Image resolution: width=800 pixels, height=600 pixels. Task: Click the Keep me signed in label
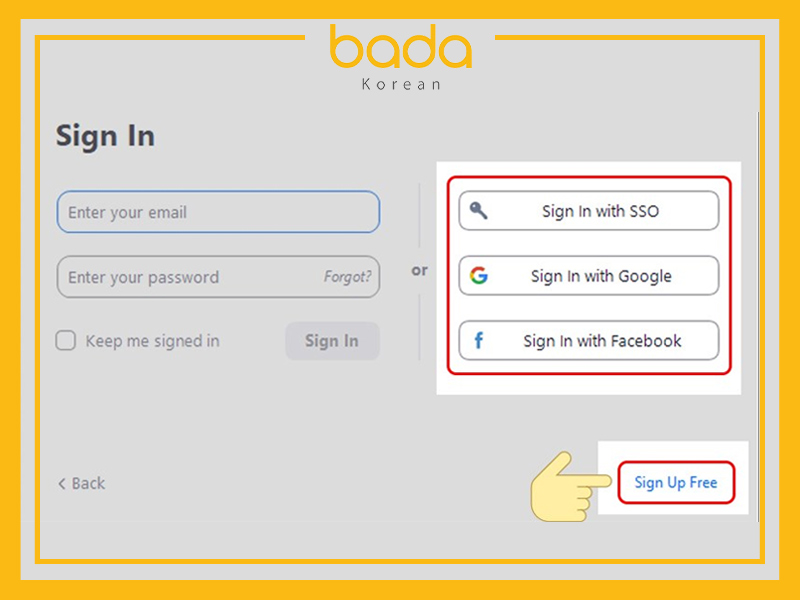(152, 341)
